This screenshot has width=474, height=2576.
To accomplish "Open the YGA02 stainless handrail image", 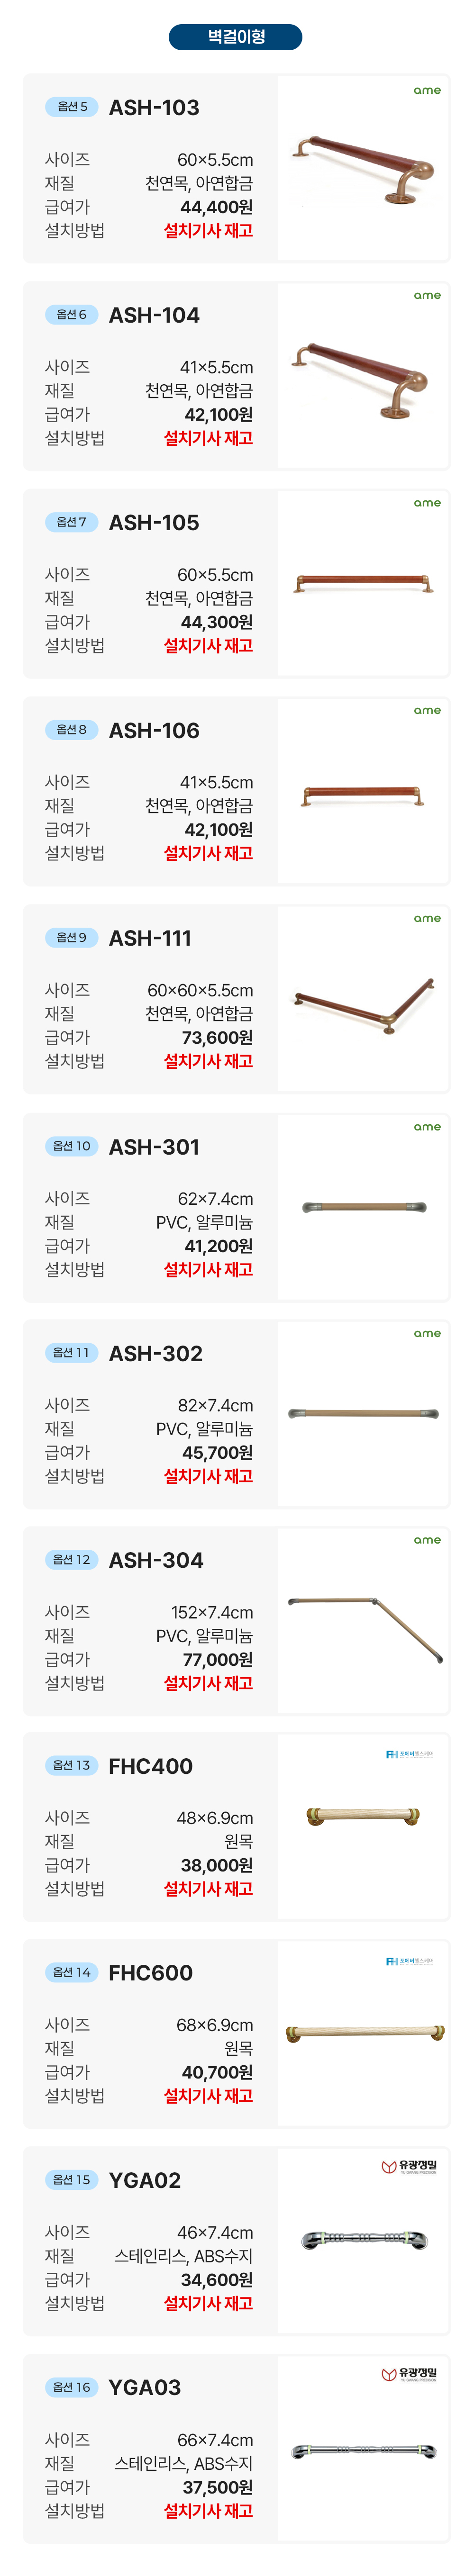I will click(x=364, y=2241).
